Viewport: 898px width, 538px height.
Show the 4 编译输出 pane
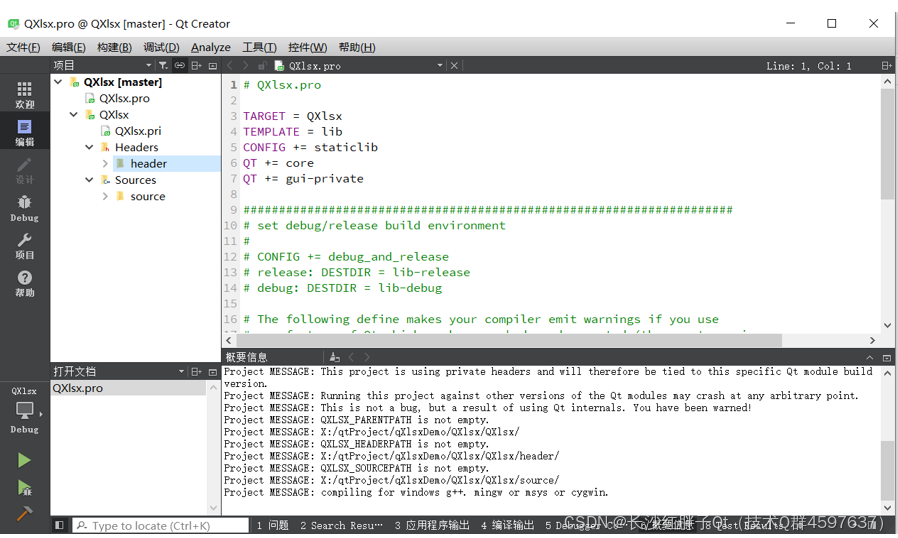click(x=507, y=525)
